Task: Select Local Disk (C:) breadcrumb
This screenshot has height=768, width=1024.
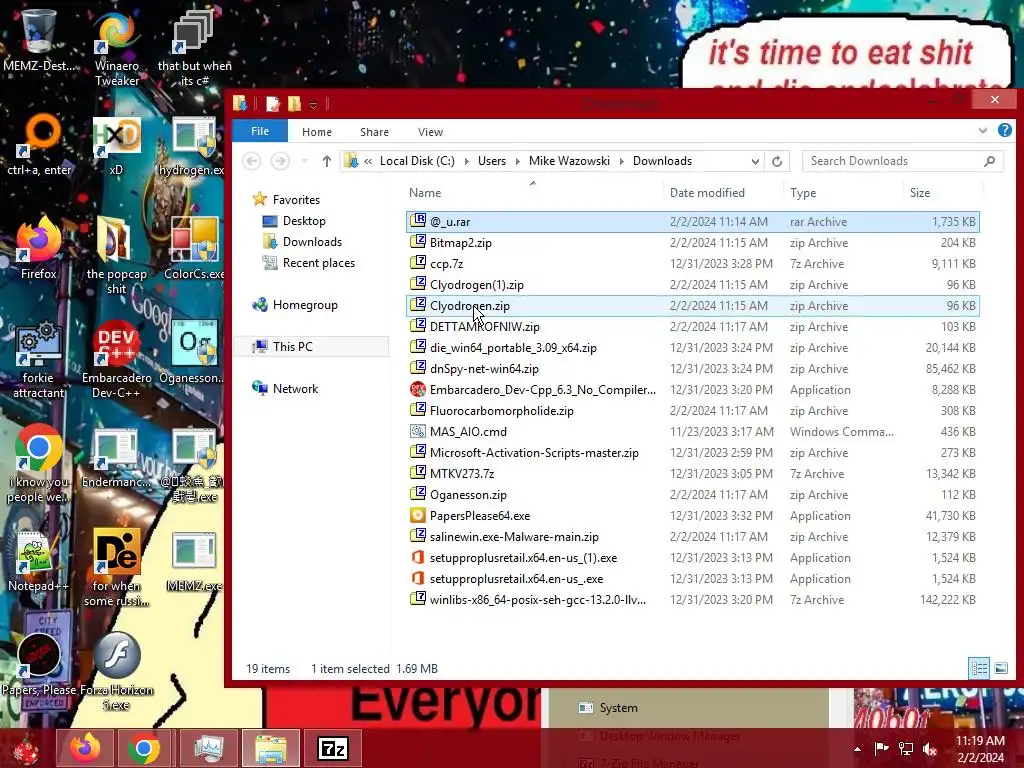Action: pos(417,161)
